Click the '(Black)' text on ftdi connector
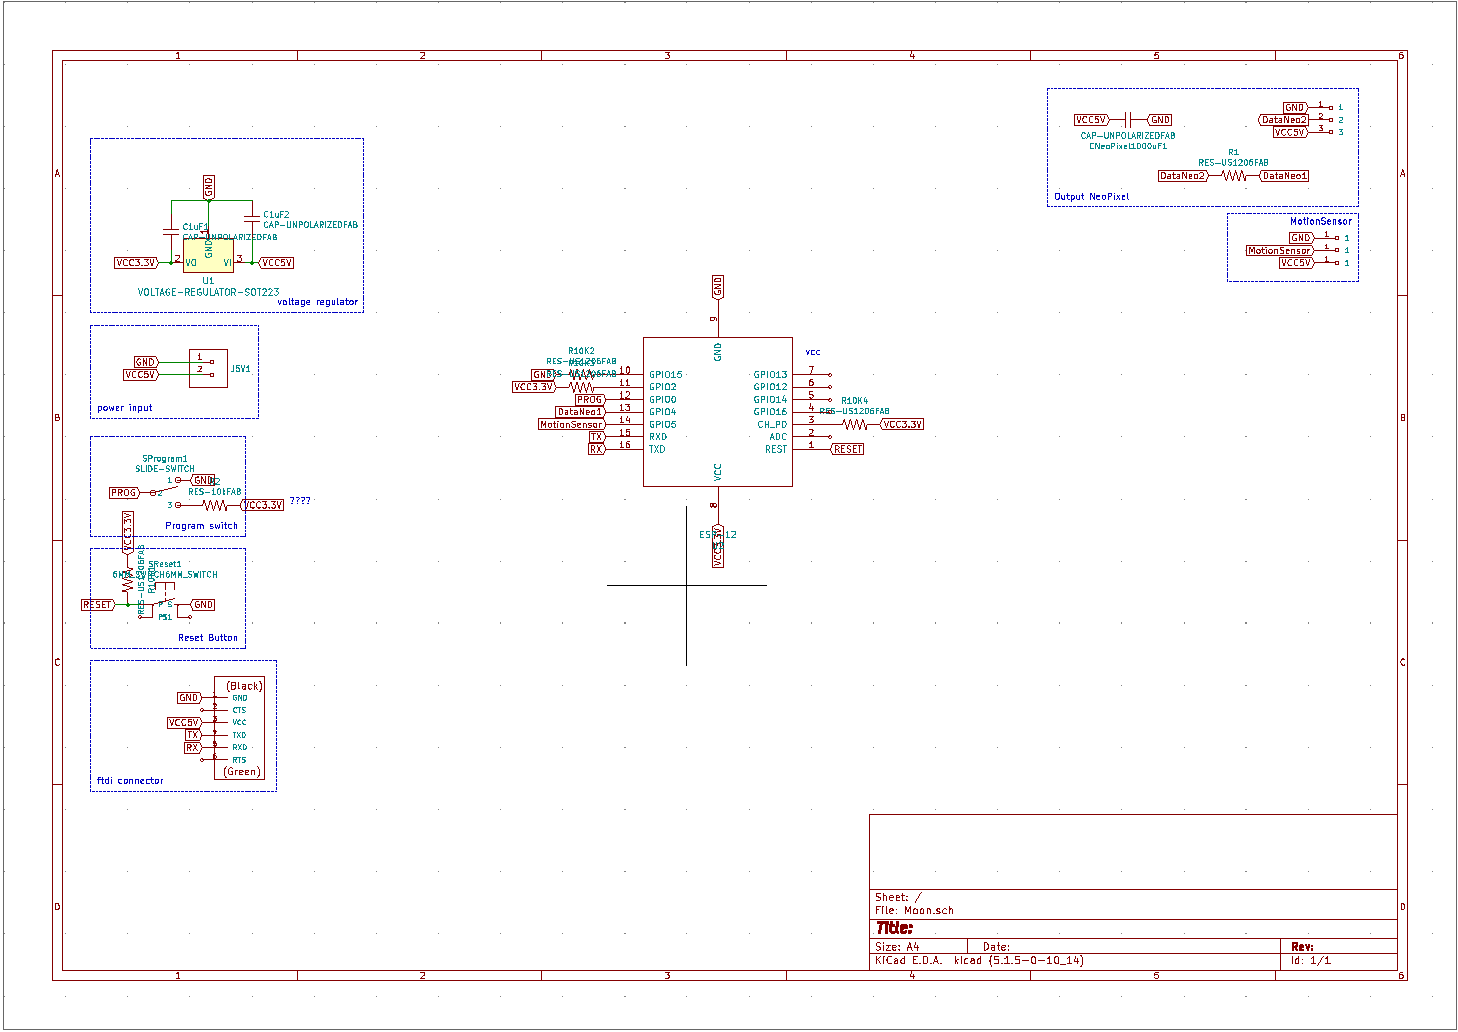 tap(244, 686)
